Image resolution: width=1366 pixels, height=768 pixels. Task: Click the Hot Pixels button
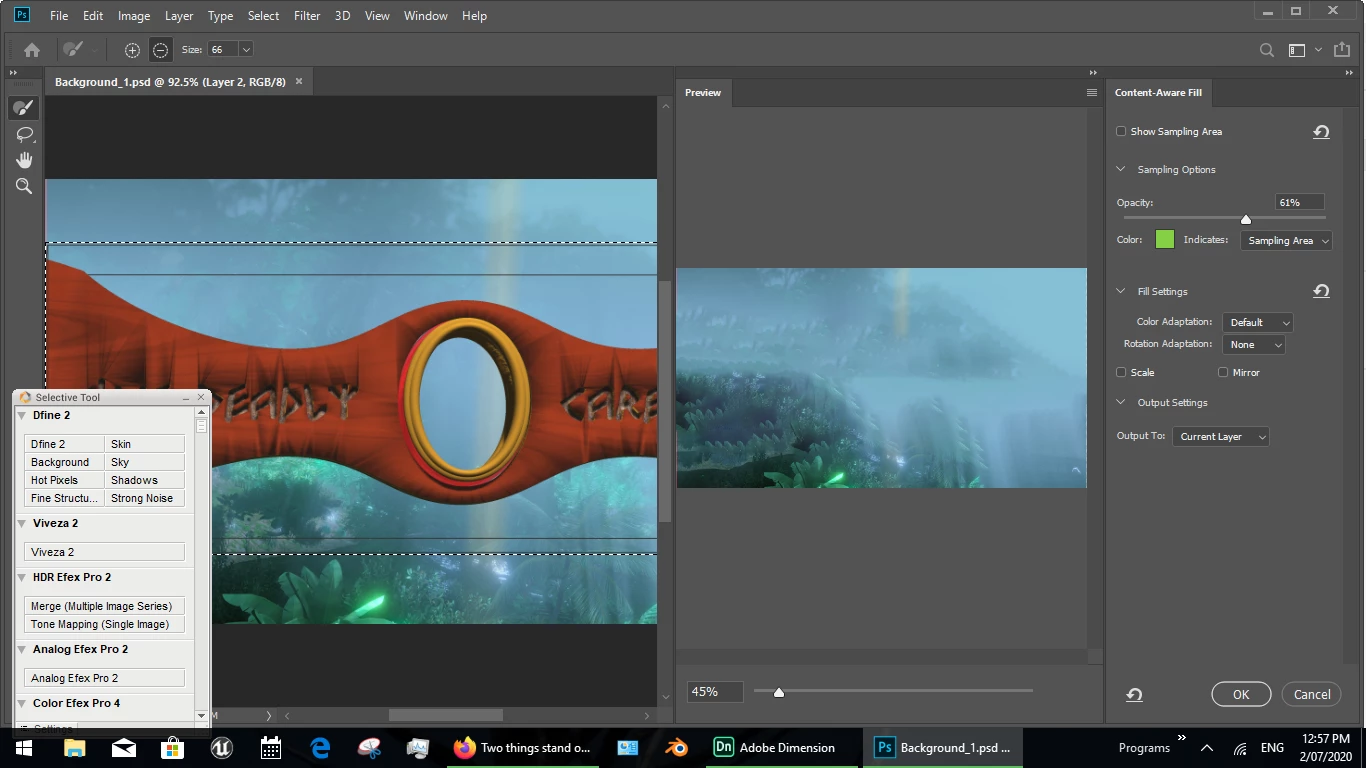coord(64,480)
